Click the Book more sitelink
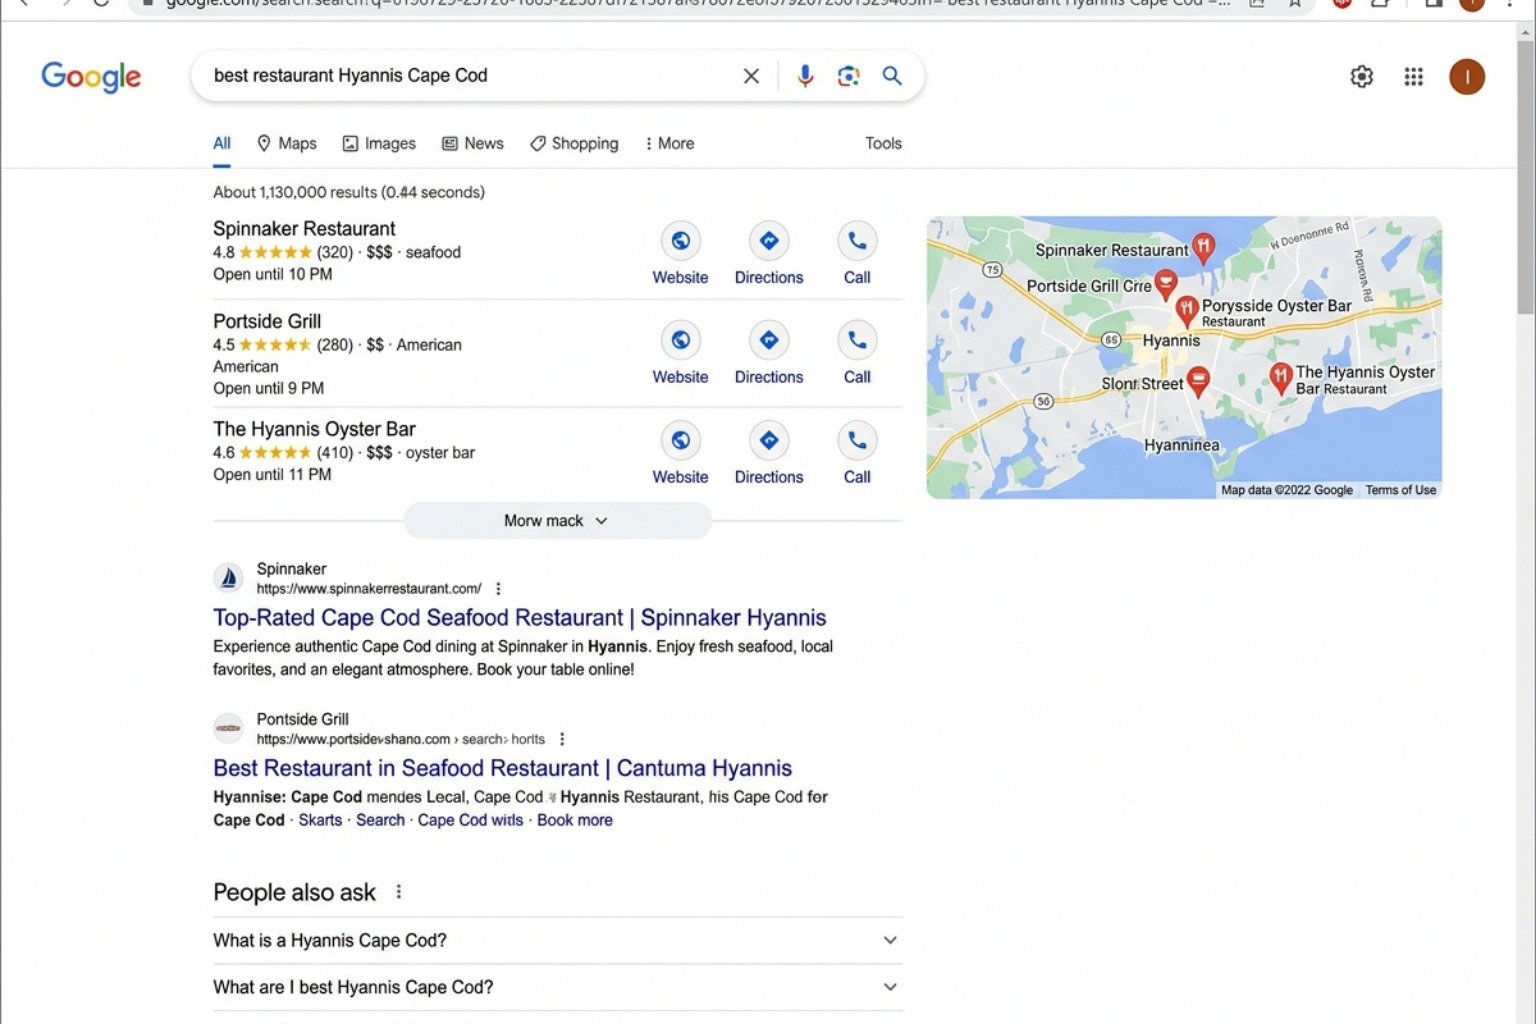Image resolution: width=1536 pixels, height=1024 pixels. click(575, 820)
